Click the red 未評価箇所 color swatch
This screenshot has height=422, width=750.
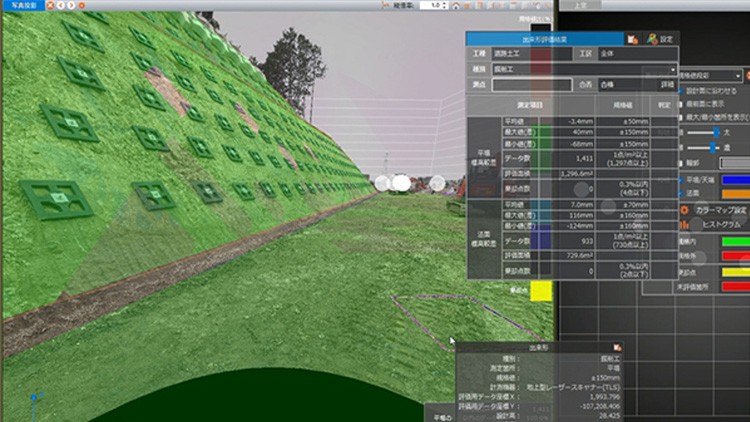click(x=736, y=287)
